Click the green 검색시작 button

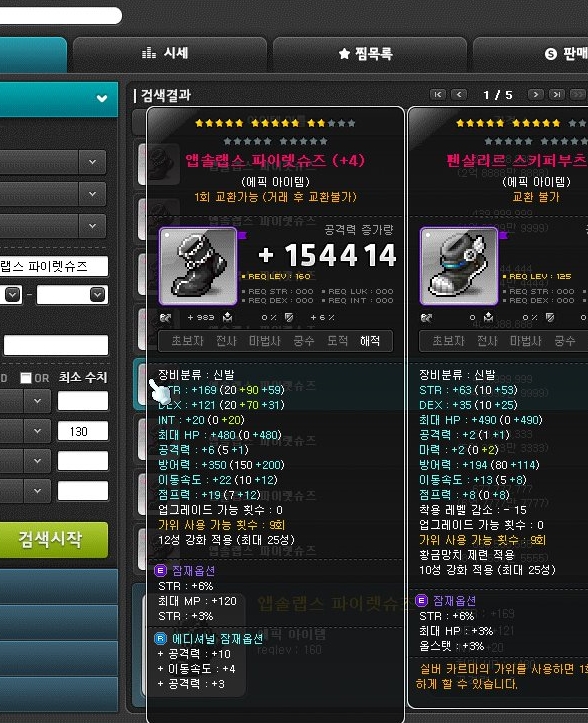tap(53, 539)
